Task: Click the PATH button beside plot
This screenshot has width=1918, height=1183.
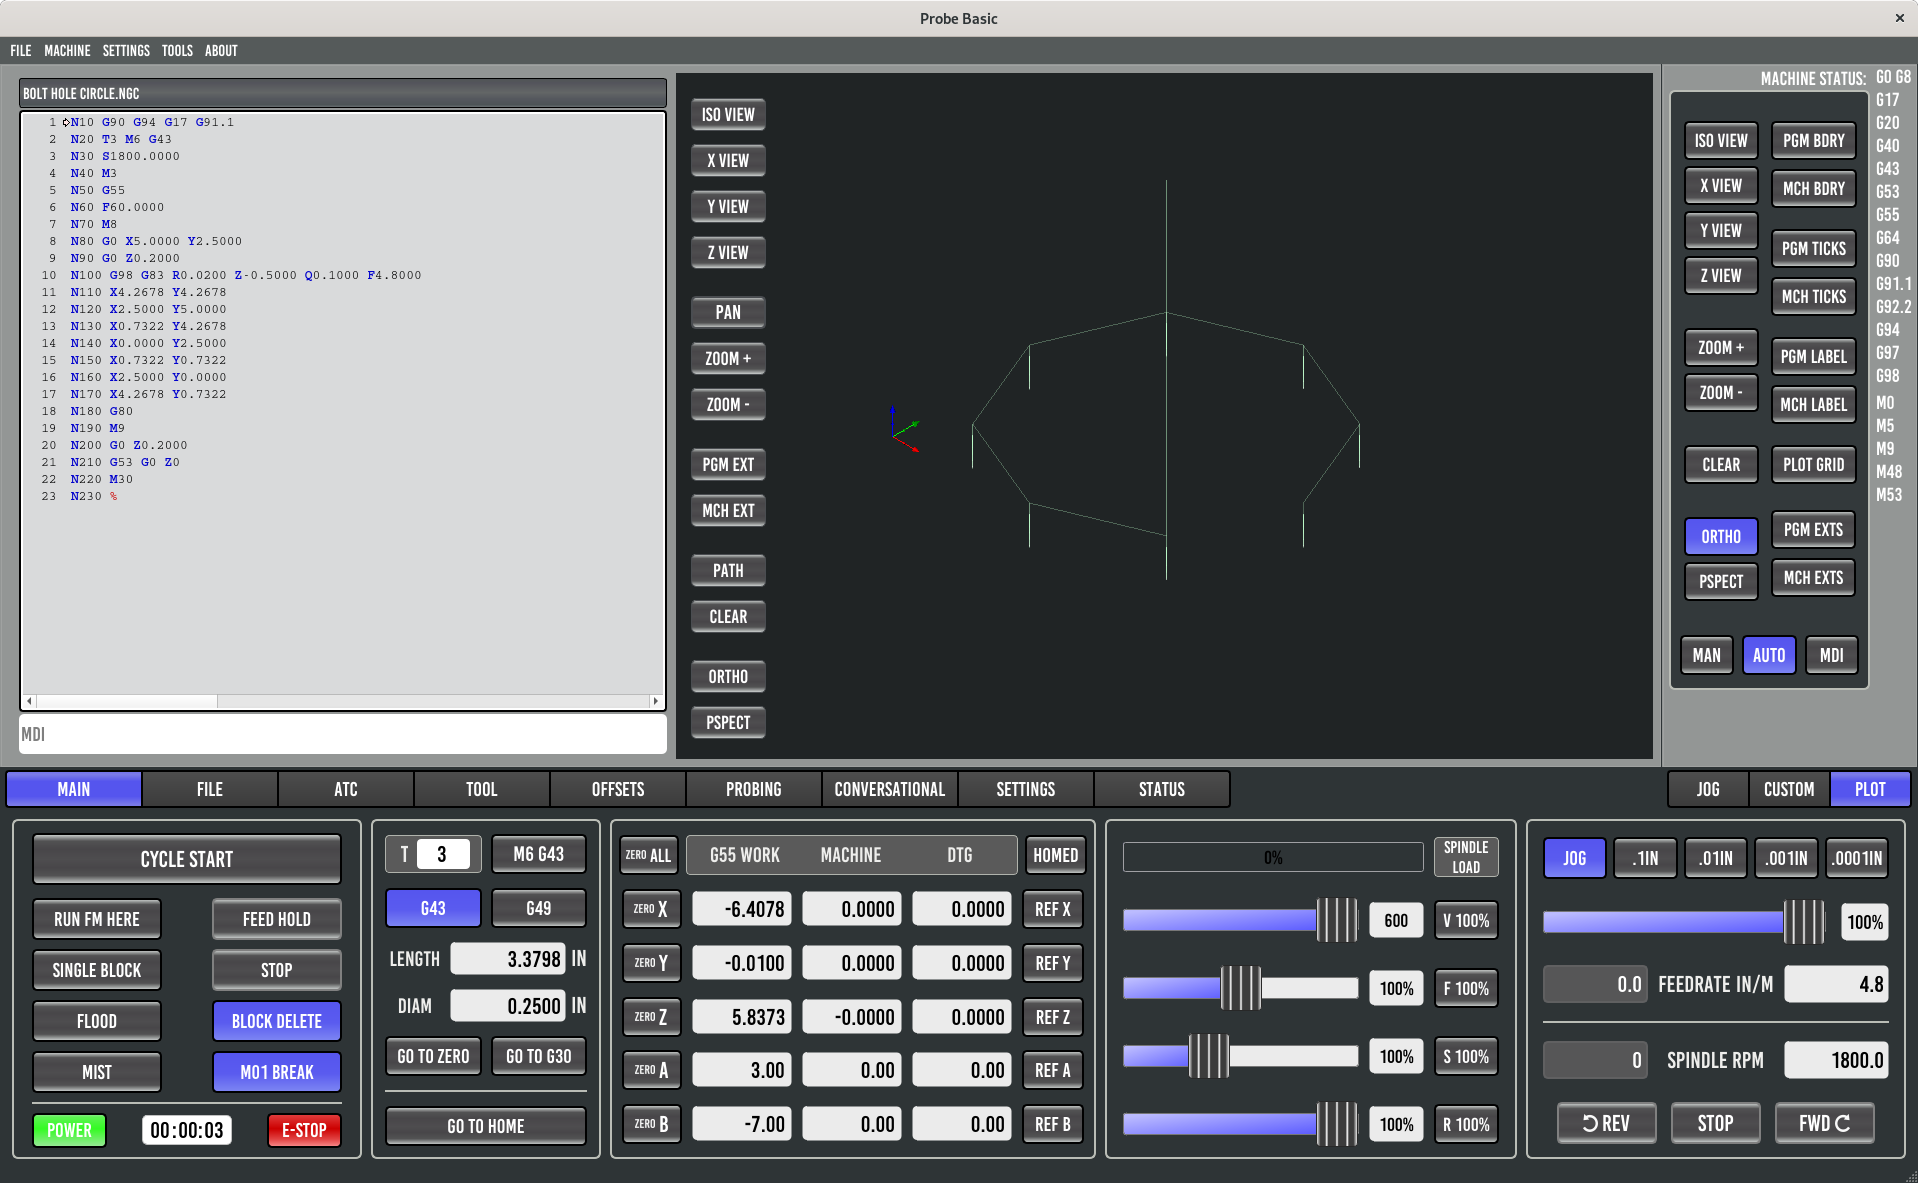Action: [x=728, y=571]
